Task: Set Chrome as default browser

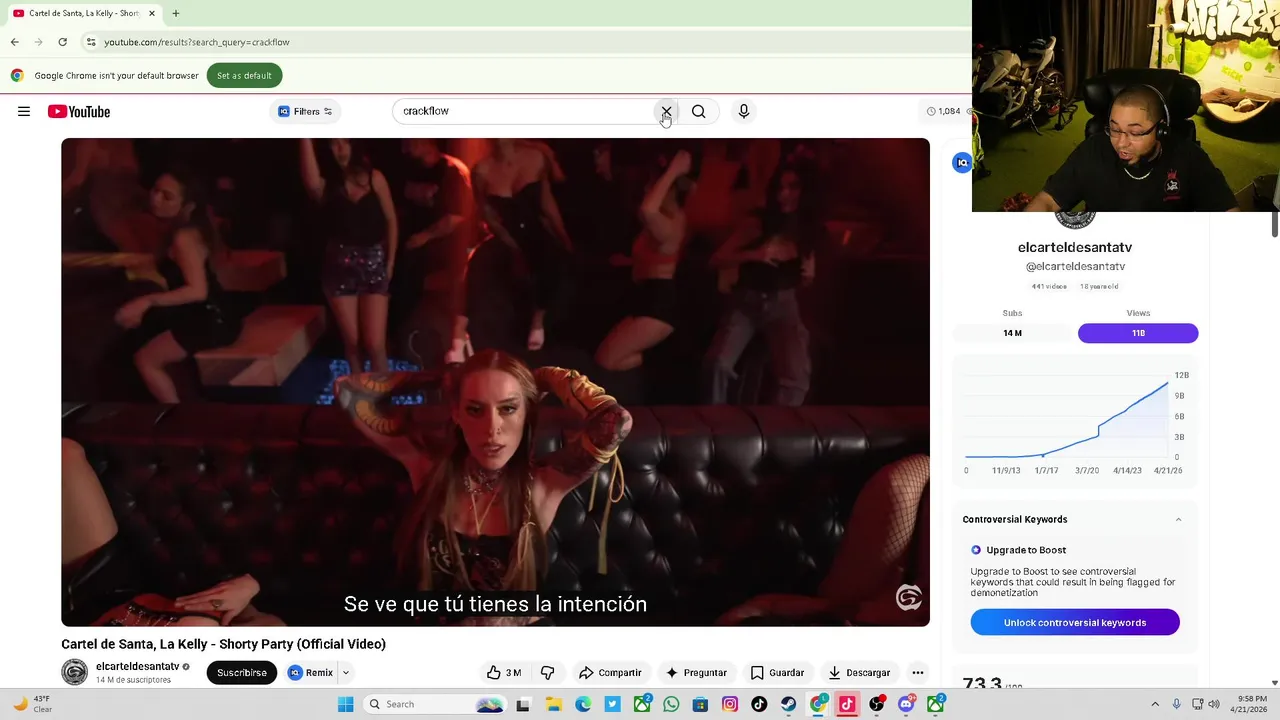Action: coord(244,76)
